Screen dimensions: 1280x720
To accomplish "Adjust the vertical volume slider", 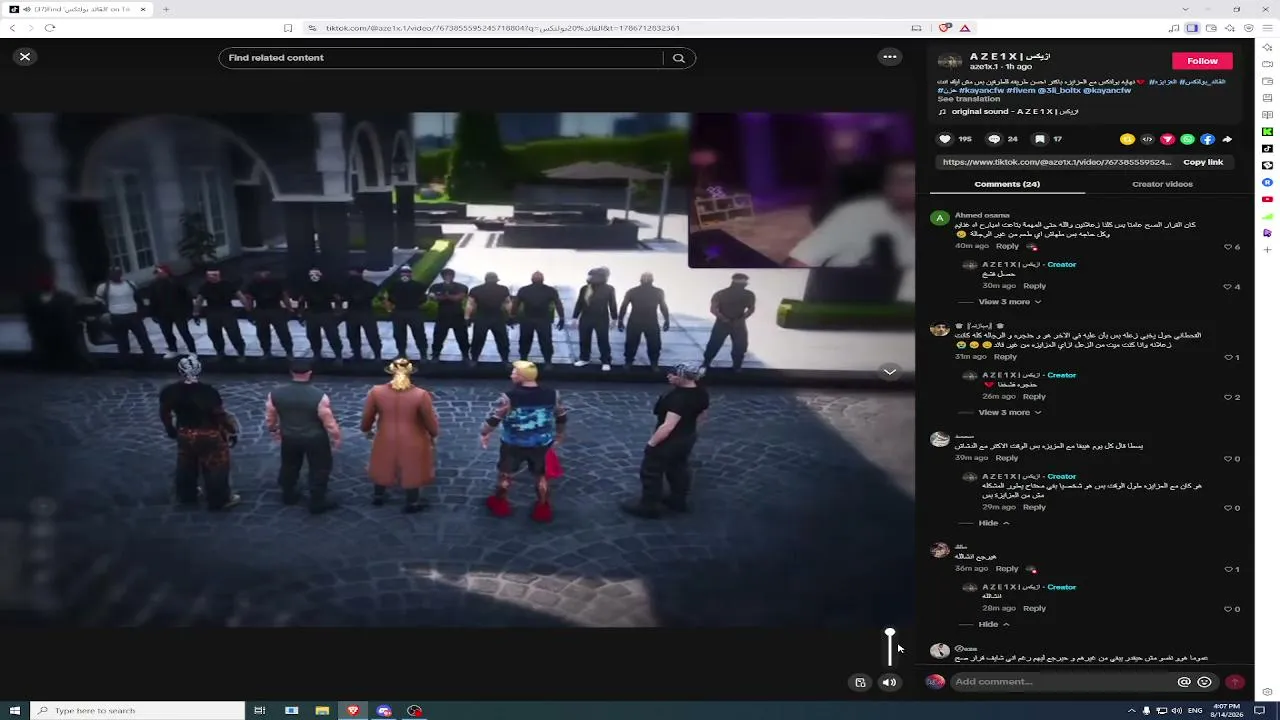I will pos(890,648).
